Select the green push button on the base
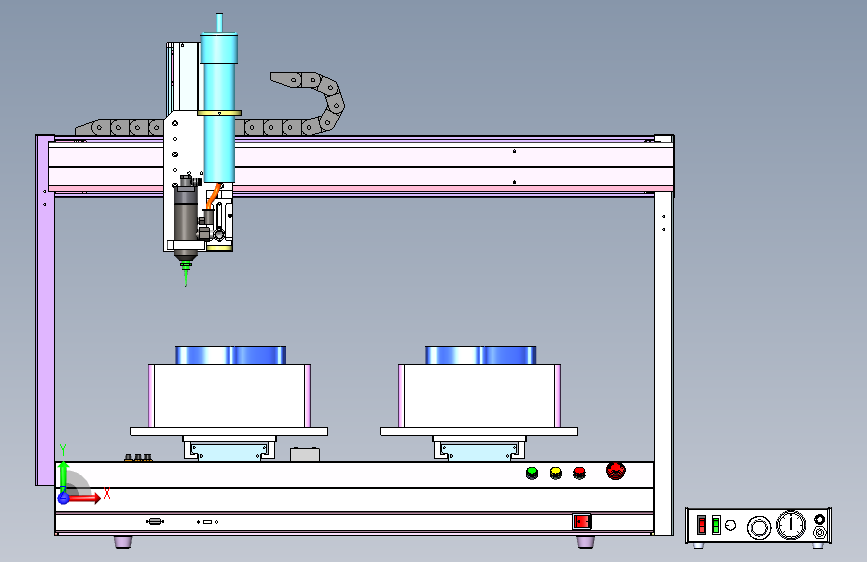 (532, 473)
